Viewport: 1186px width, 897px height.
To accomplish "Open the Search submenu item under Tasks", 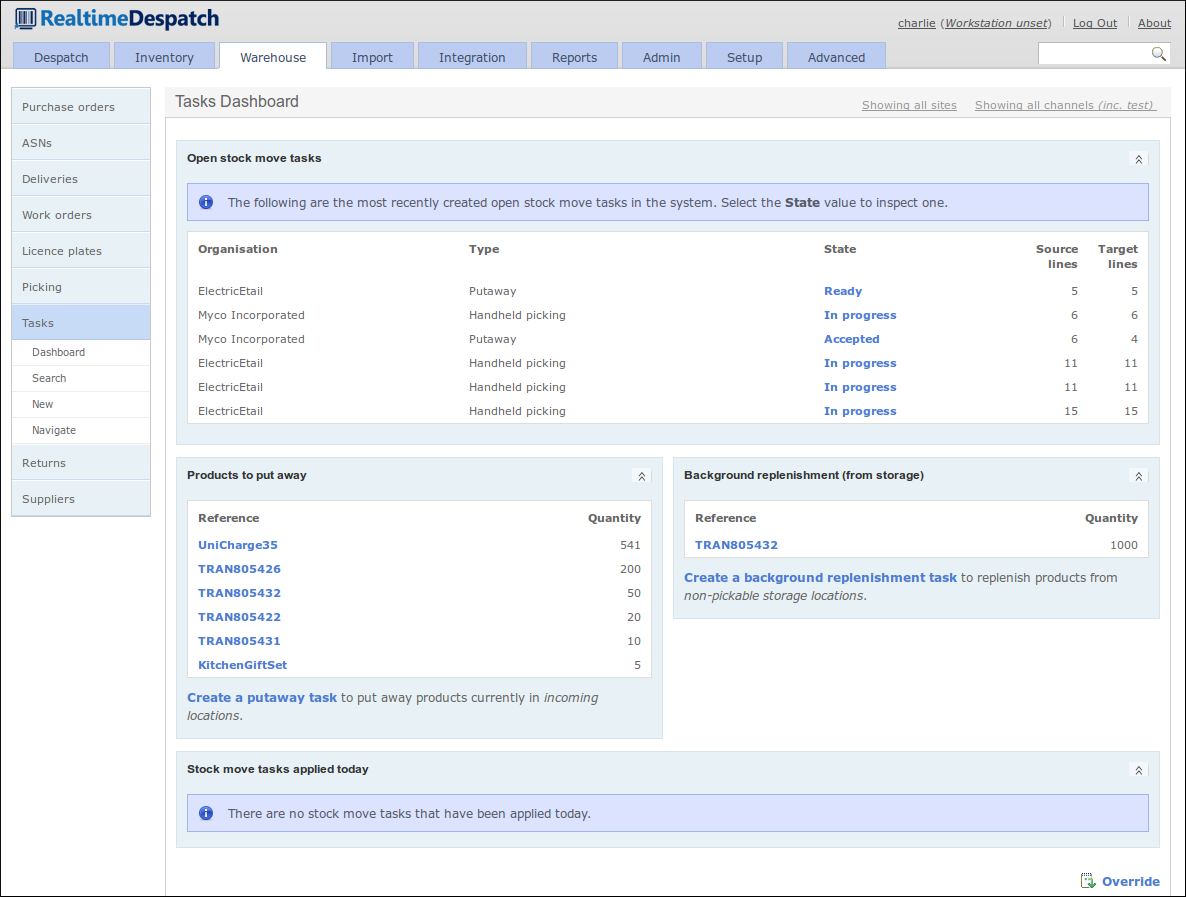I will tap(49, 378).
